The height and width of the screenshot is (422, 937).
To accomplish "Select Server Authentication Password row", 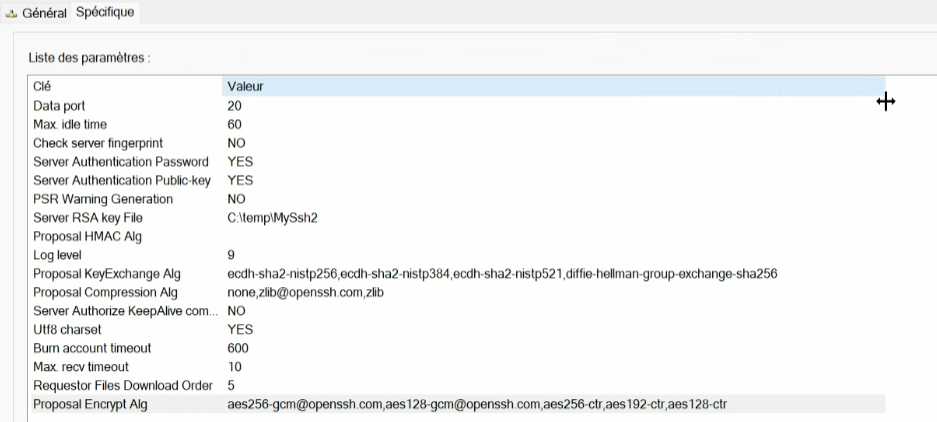I will (x=120, y=162).
